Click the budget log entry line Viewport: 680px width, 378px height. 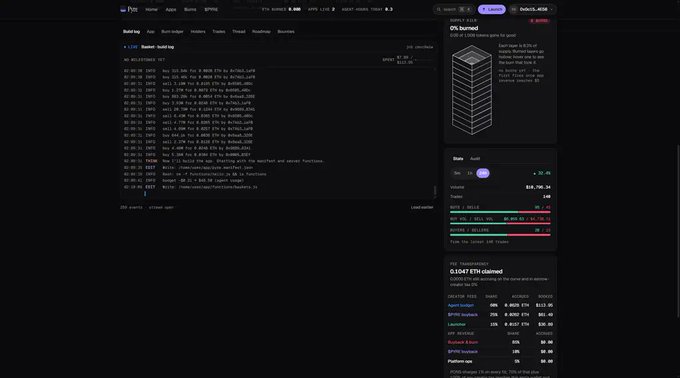pyautogui.click(x=184, y=180)
